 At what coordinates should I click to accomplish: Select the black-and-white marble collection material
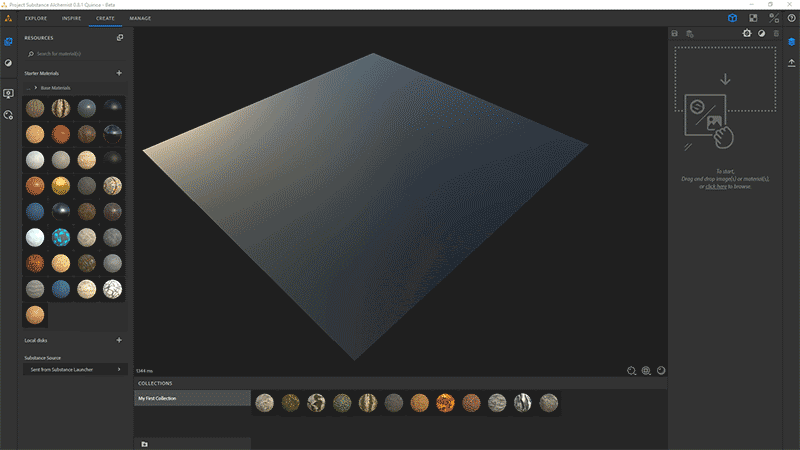pyautogui.click(x=522, y=403)
